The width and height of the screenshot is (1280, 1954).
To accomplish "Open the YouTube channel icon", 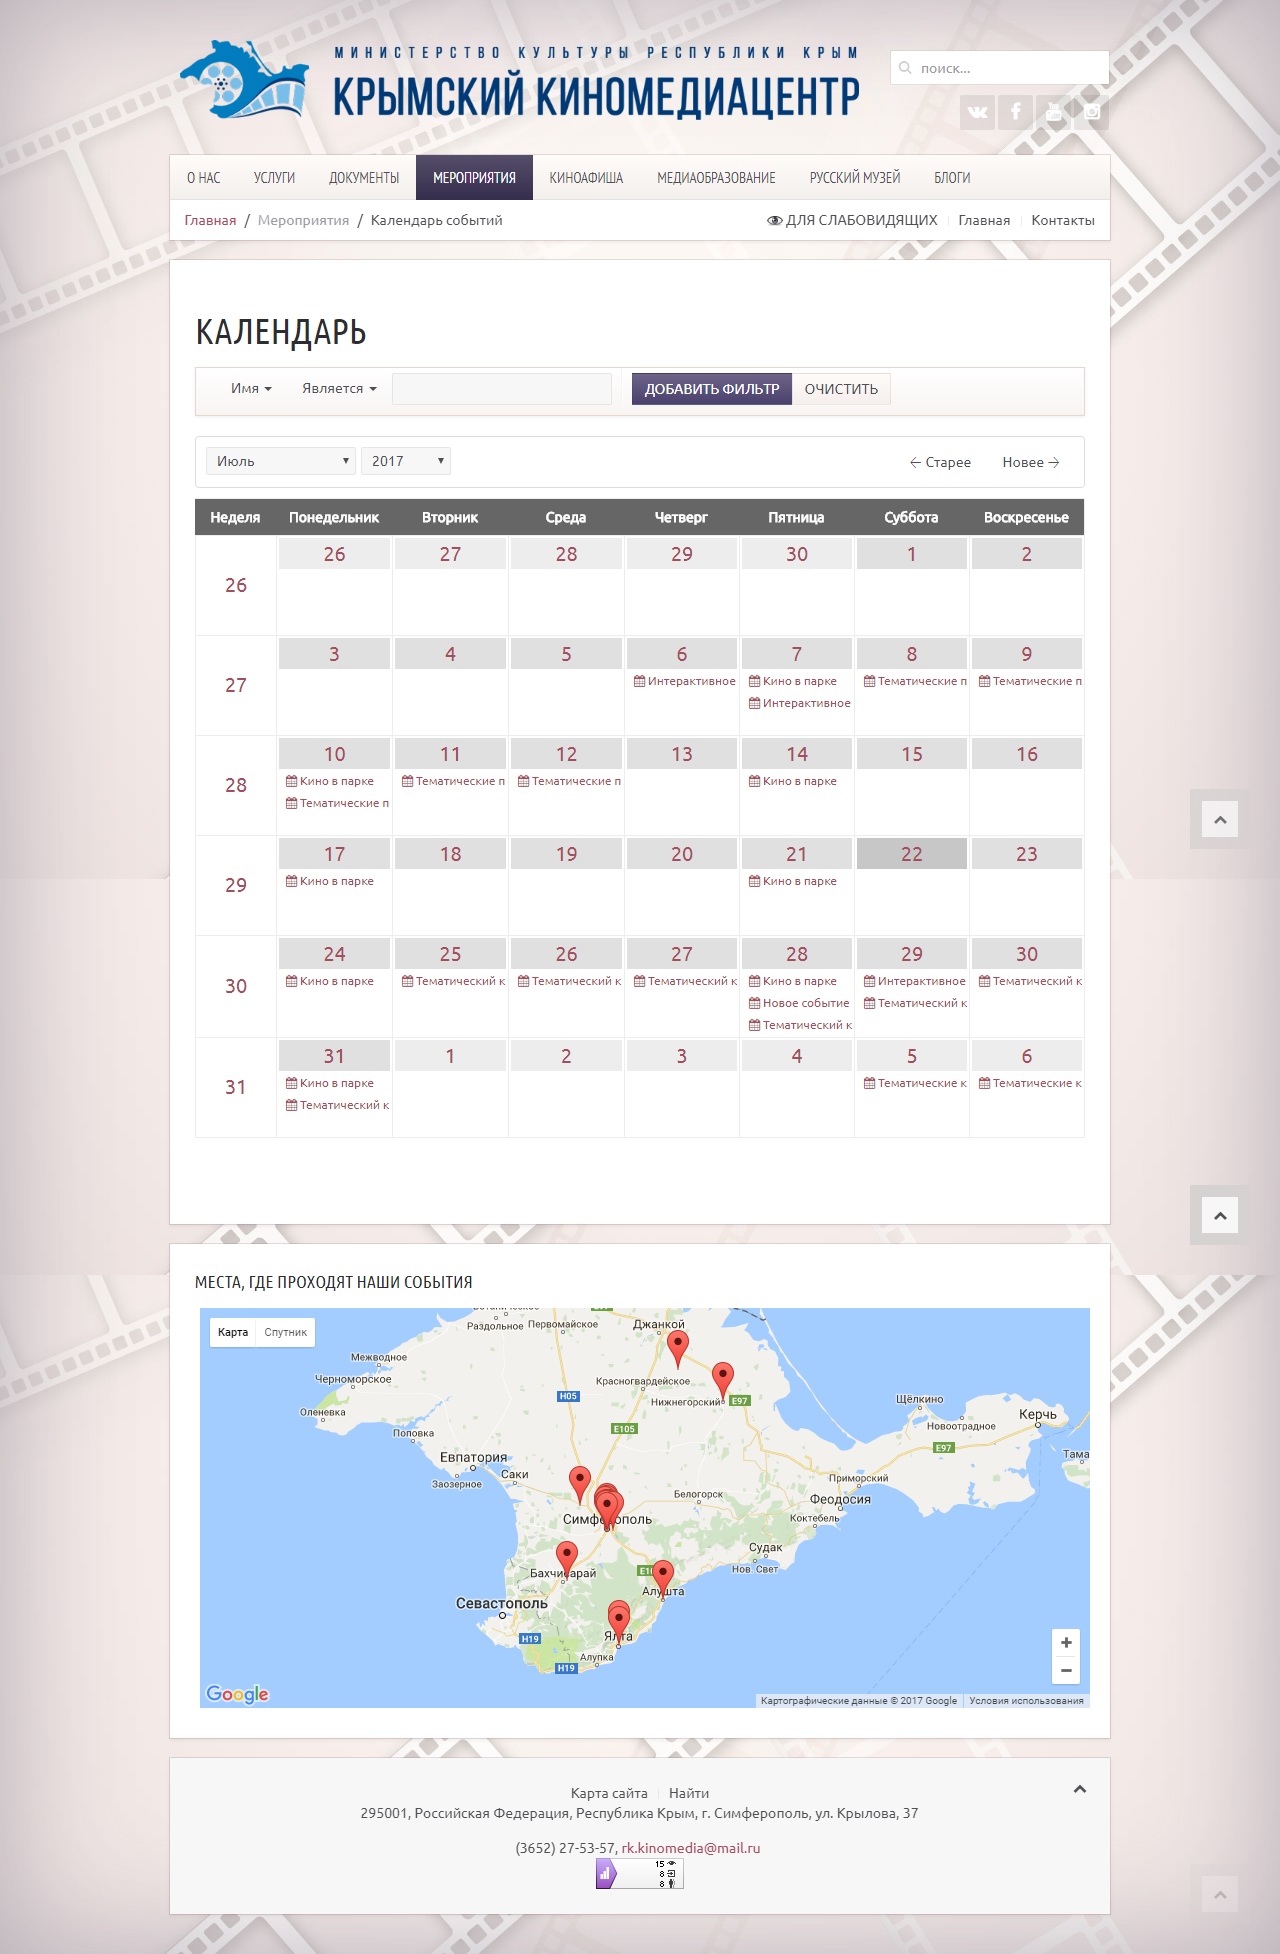I will tap(1053, 112).
